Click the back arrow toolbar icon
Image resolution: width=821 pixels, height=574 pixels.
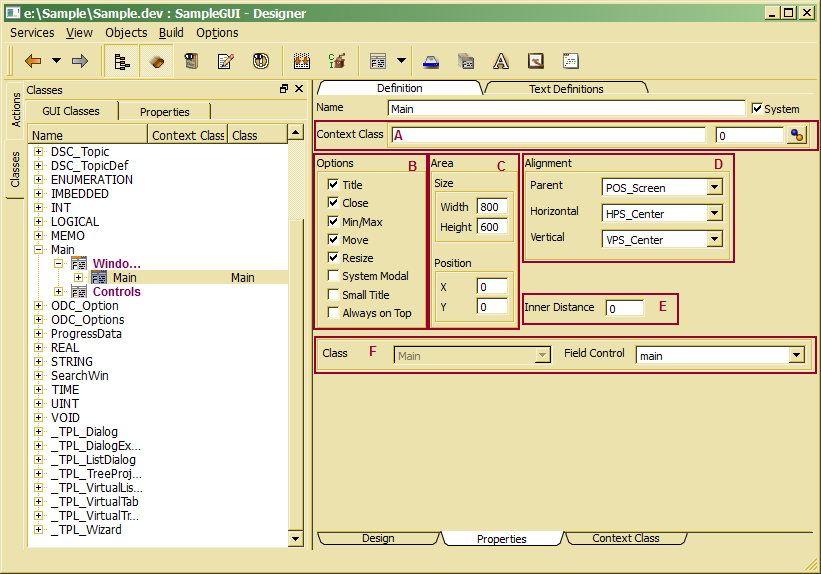(x=32, y=61)
